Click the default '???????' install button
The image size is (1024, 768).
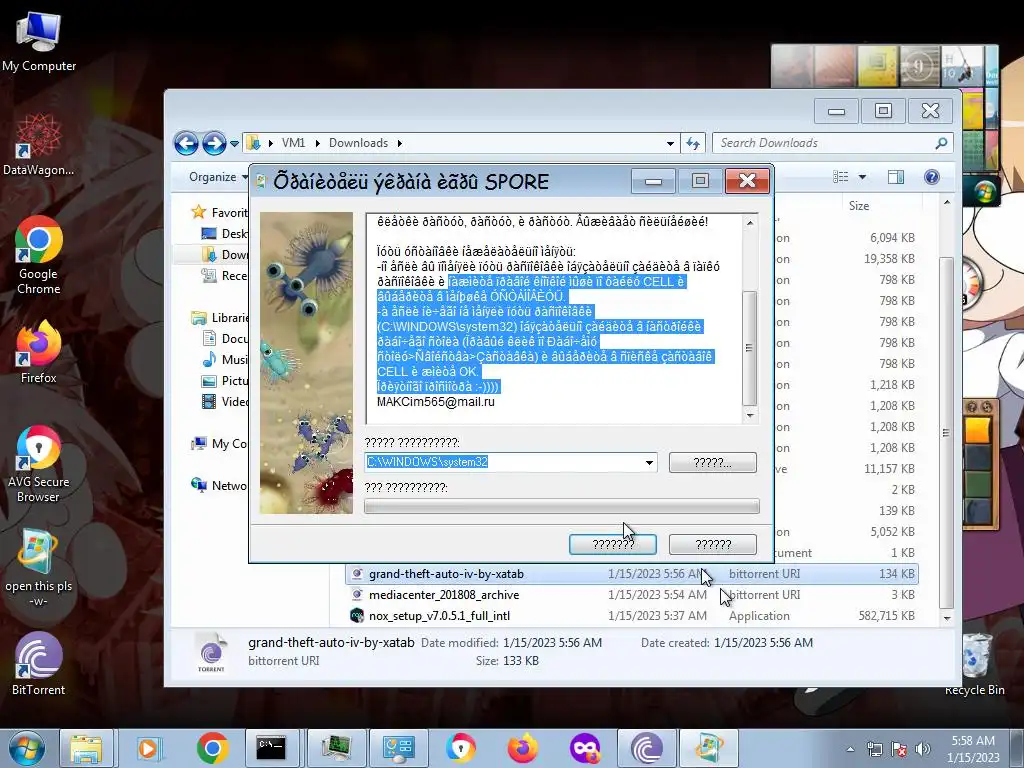(613, 544)
